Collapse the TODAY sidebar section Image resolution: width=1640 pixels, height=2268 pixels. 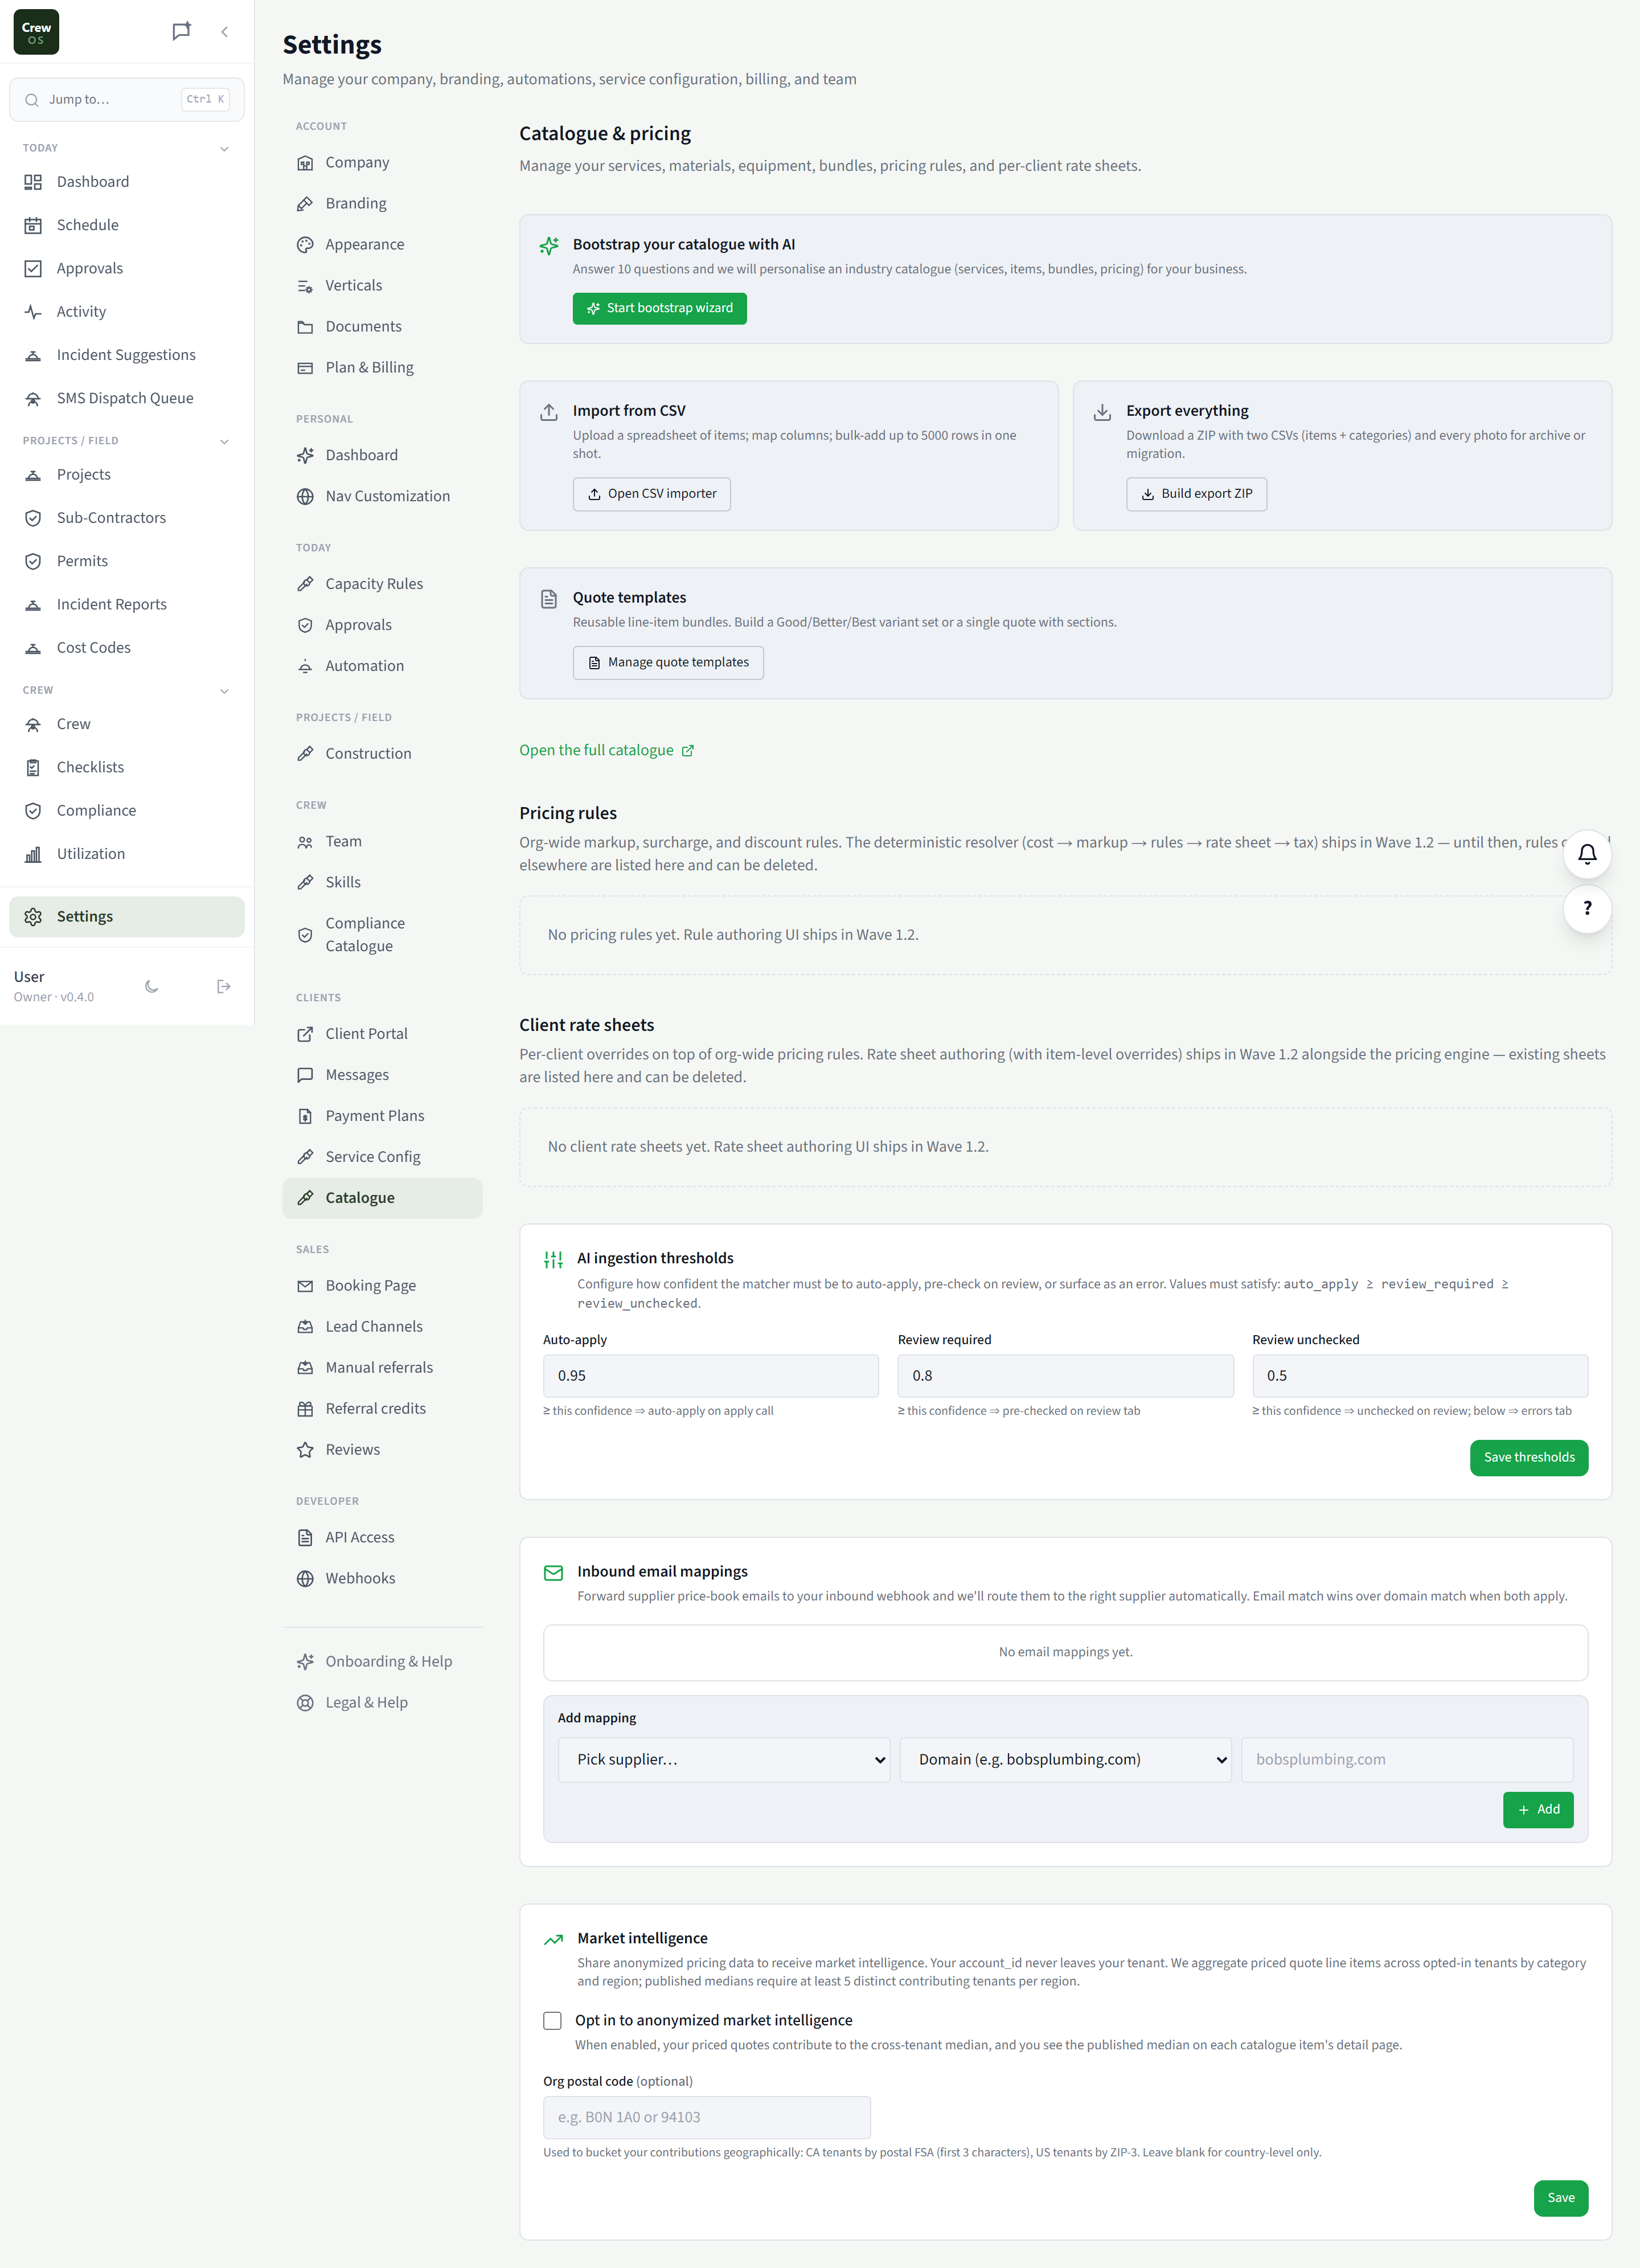[x=224, y=149]
